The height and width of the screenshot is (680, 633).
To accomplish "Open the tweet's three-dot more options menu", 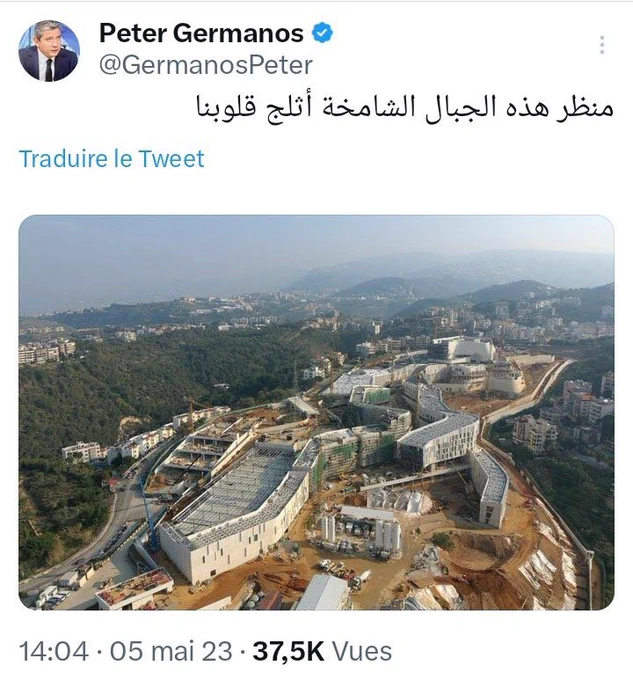I will coord(602,45).
